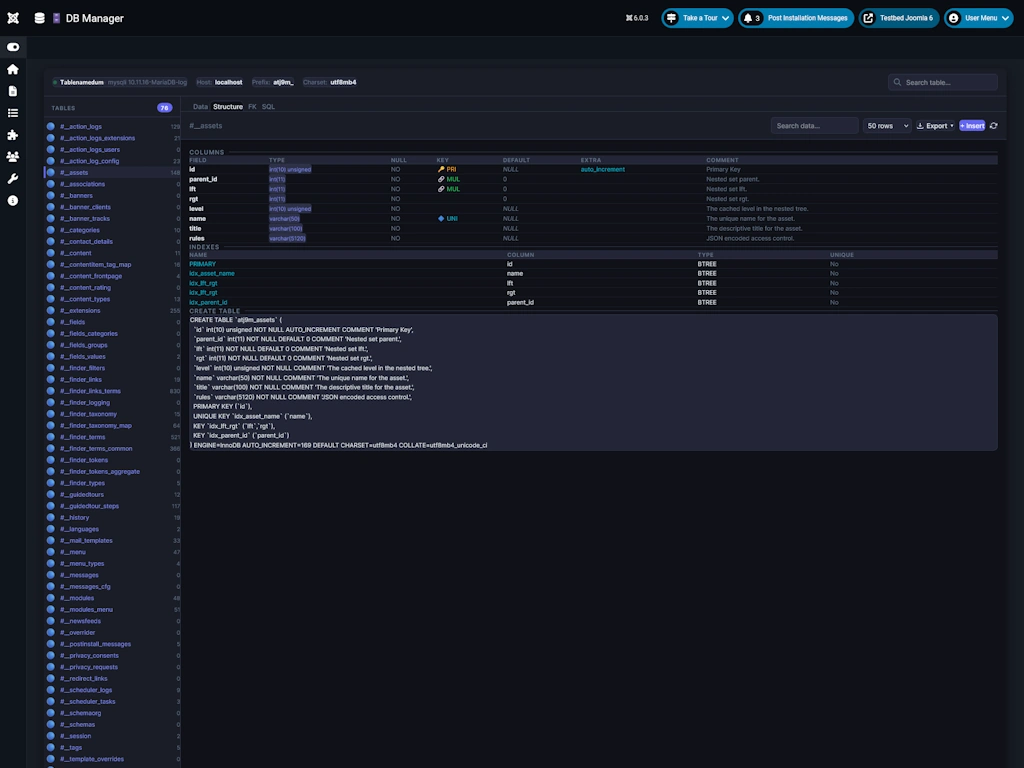
Task: Click the idx_asset_name index
Action: point(212,274)
